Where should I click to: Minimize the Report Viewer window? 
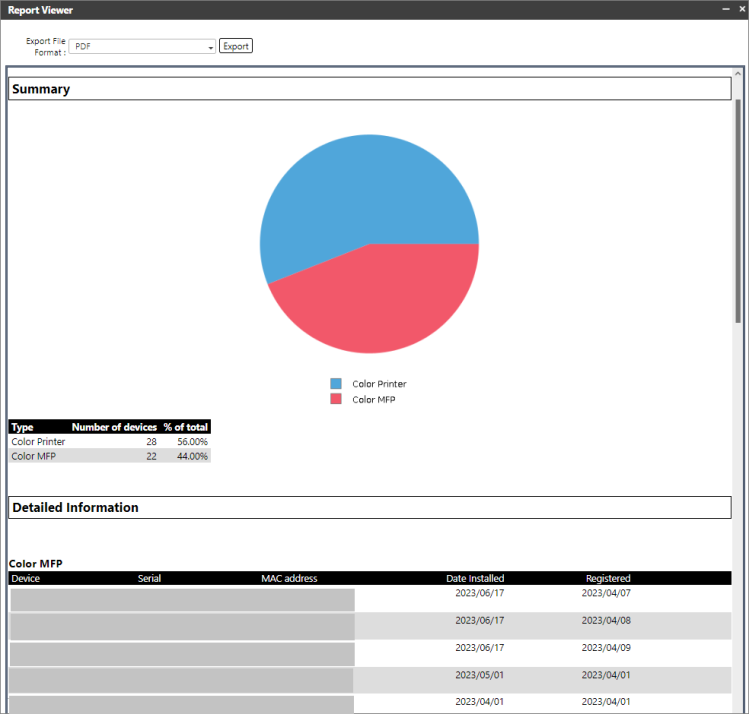pyautogui.click(x=726, y=9)
